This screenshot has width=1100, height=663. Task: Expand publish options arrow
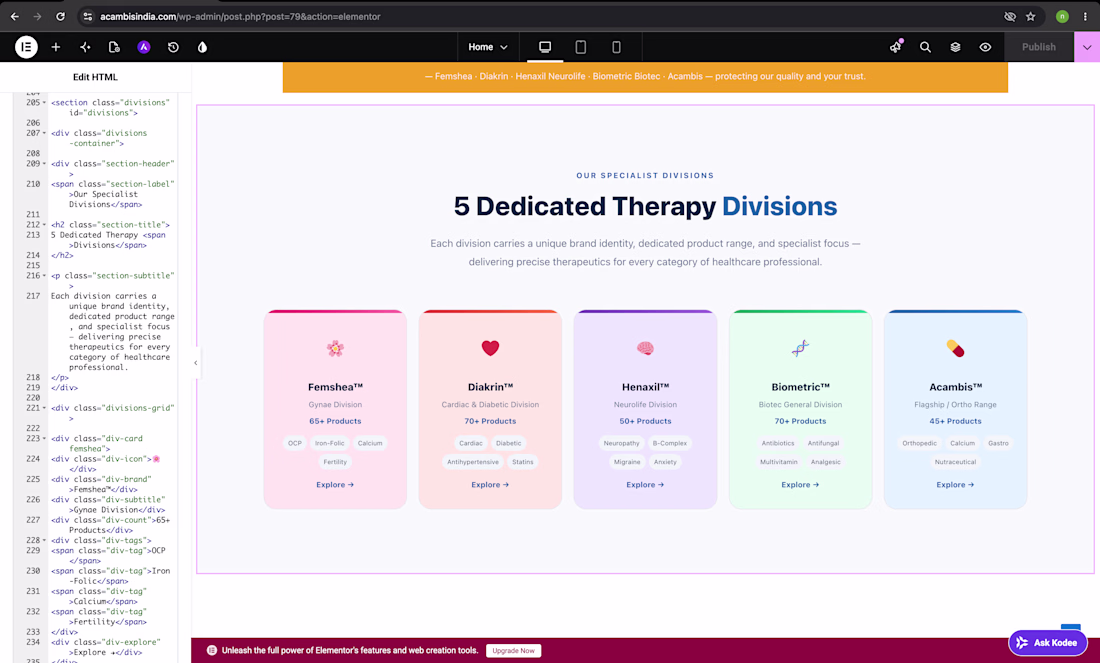[x=1087, y=47]
